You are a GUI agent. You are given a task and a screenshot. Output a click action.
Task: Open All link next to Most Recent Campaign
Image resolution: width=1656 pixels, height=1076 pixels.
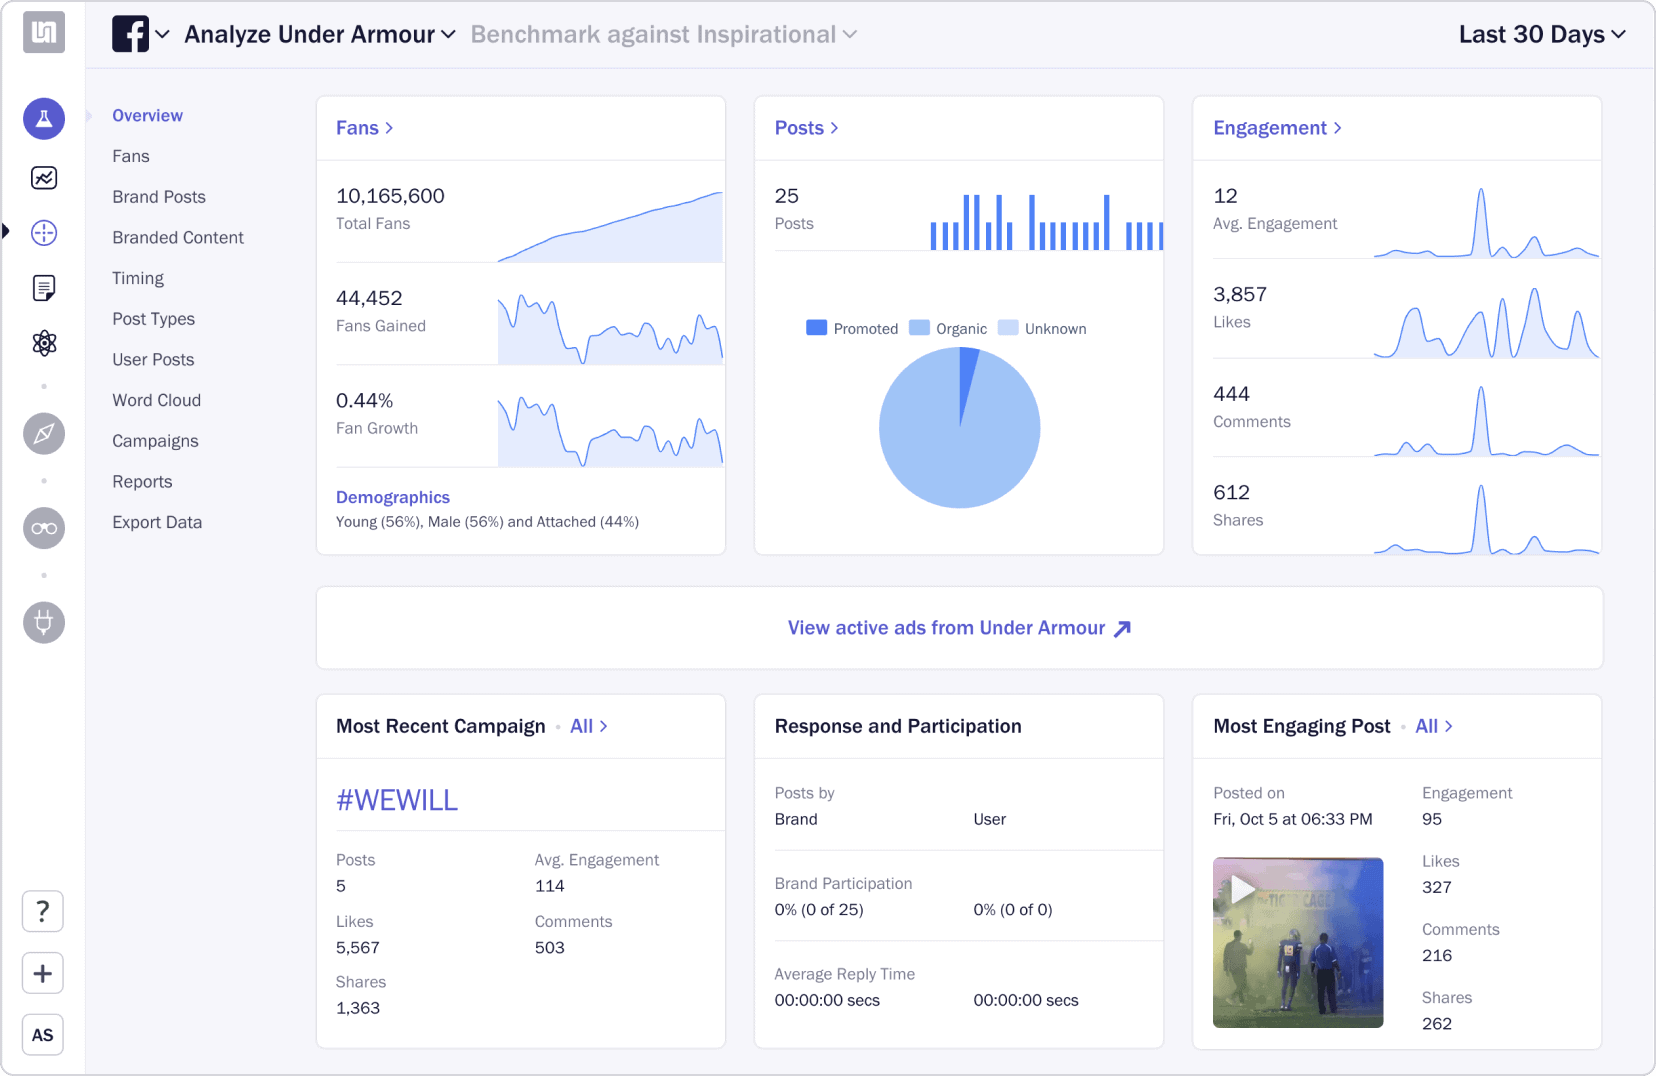point(589,726)
